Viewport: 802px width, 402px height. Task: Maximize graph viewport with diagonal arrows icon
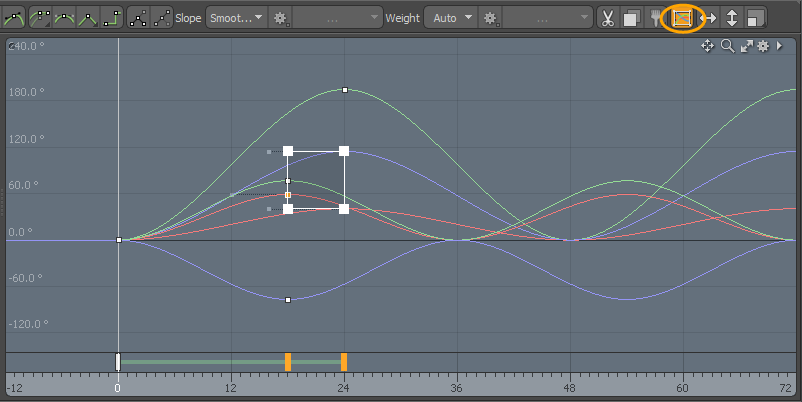click(x=746, y=46)
